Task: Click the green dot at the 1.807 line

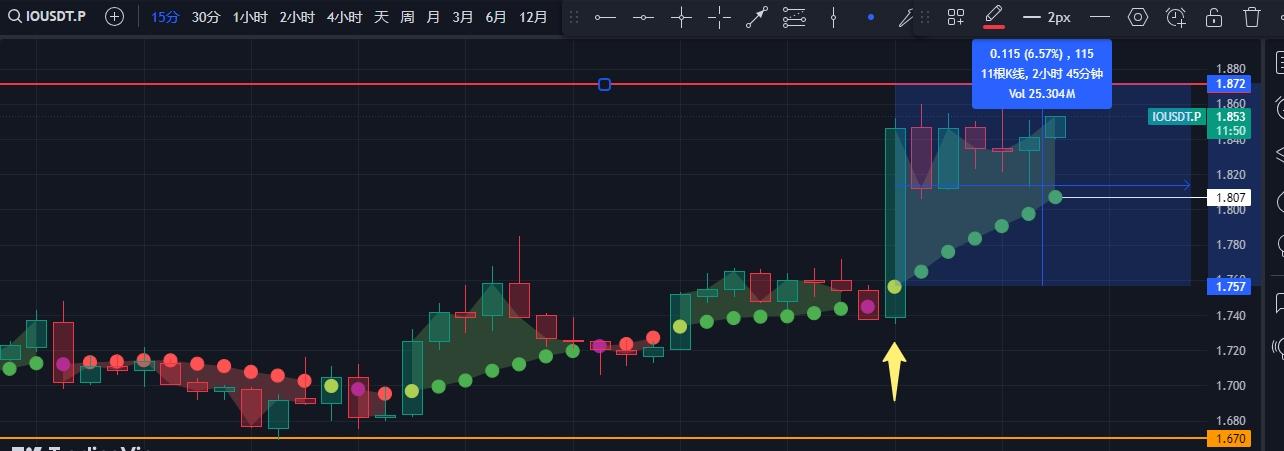Action: click(x=1055, y=196)
